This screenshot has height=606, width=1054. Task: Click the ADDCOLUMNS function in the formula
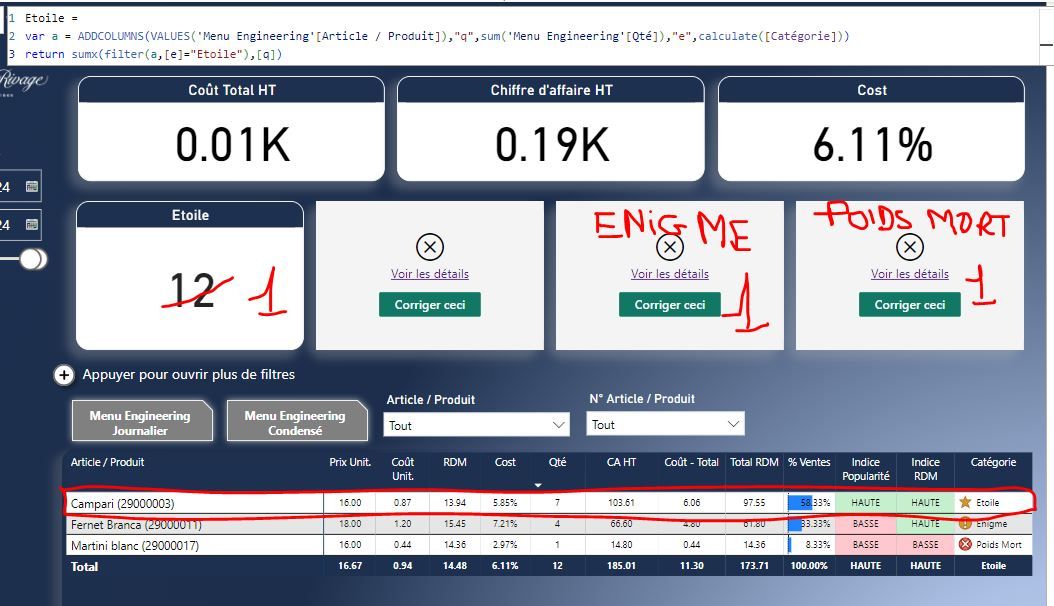(x=111, y=36)
